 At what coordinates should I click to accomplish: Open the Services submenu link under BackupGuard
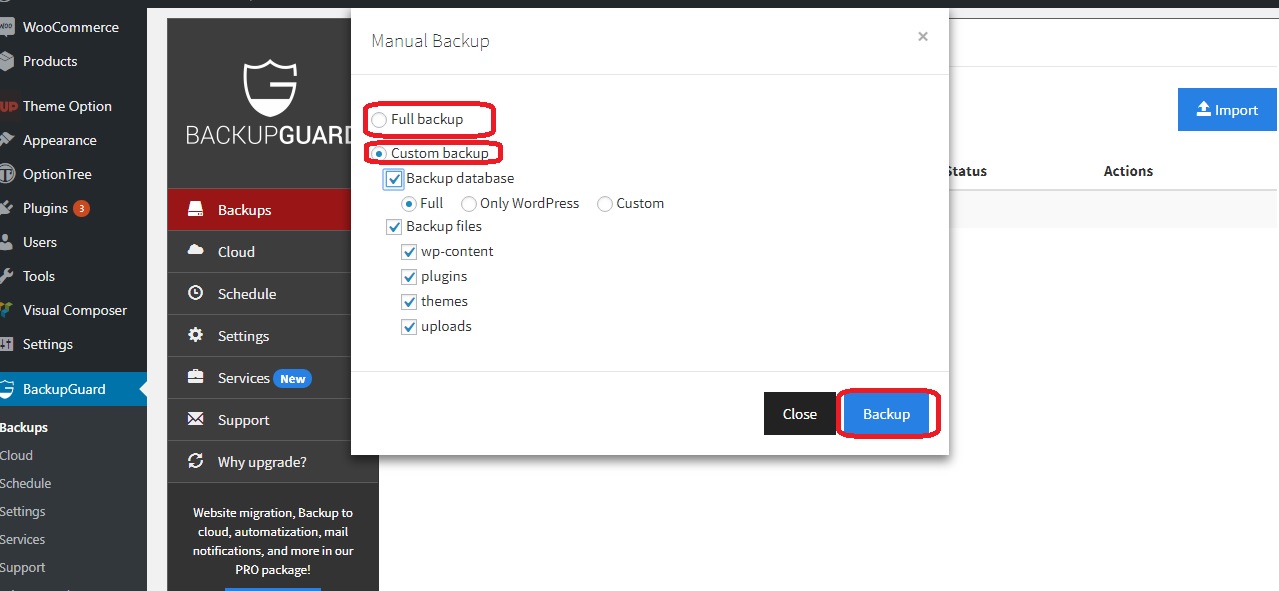pos(22,539)
